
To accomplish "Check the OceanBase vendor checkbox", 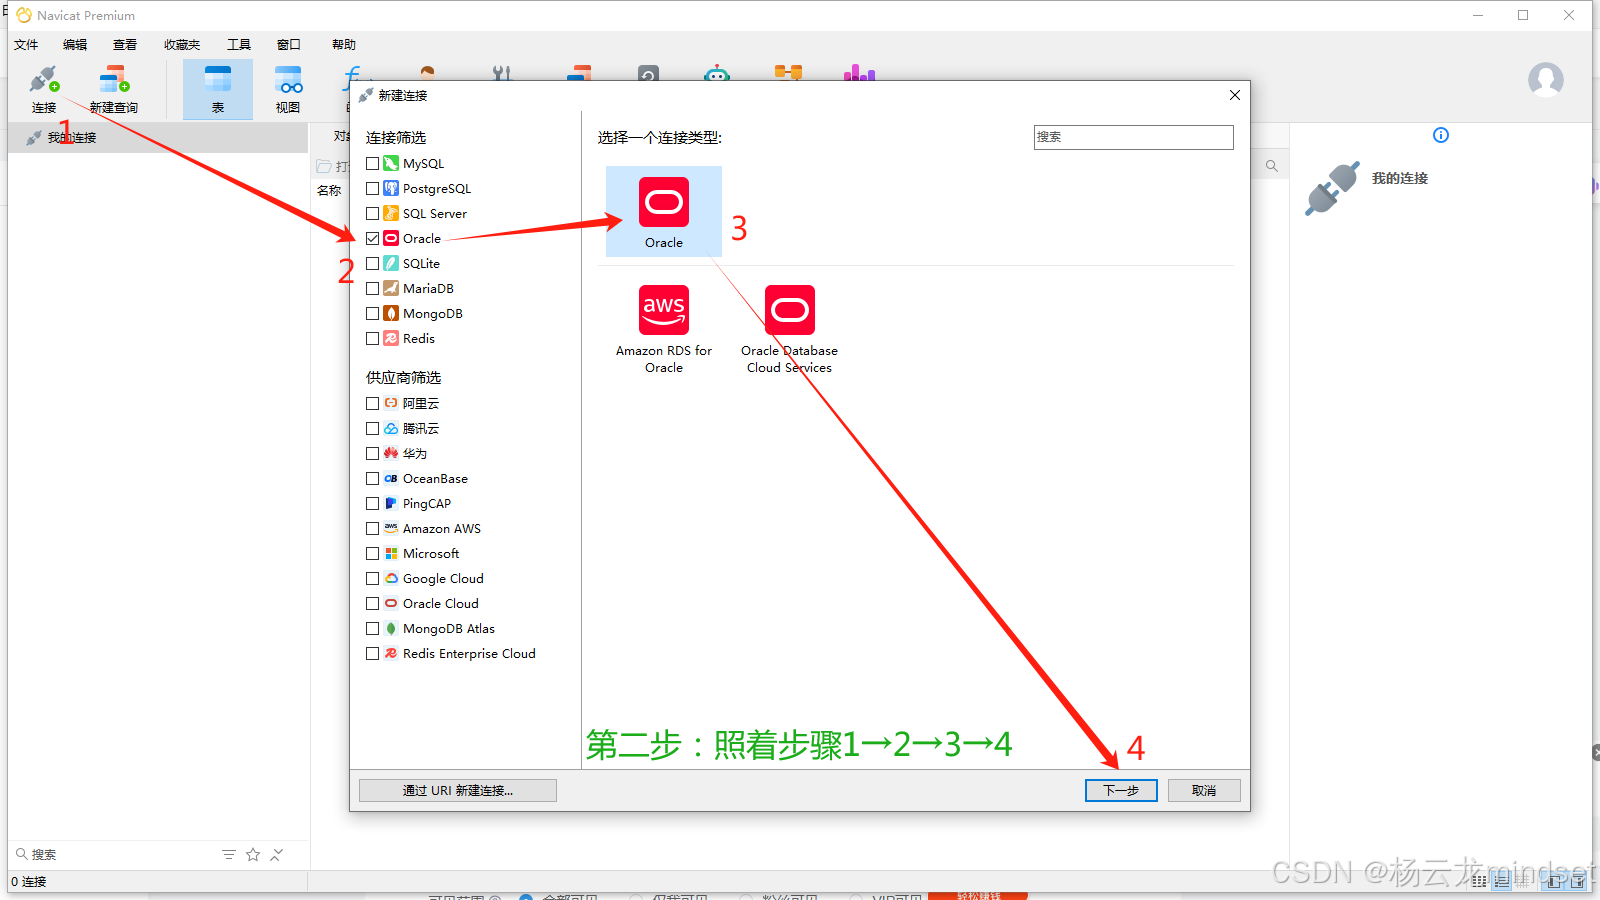I will [x=372, y=478].
